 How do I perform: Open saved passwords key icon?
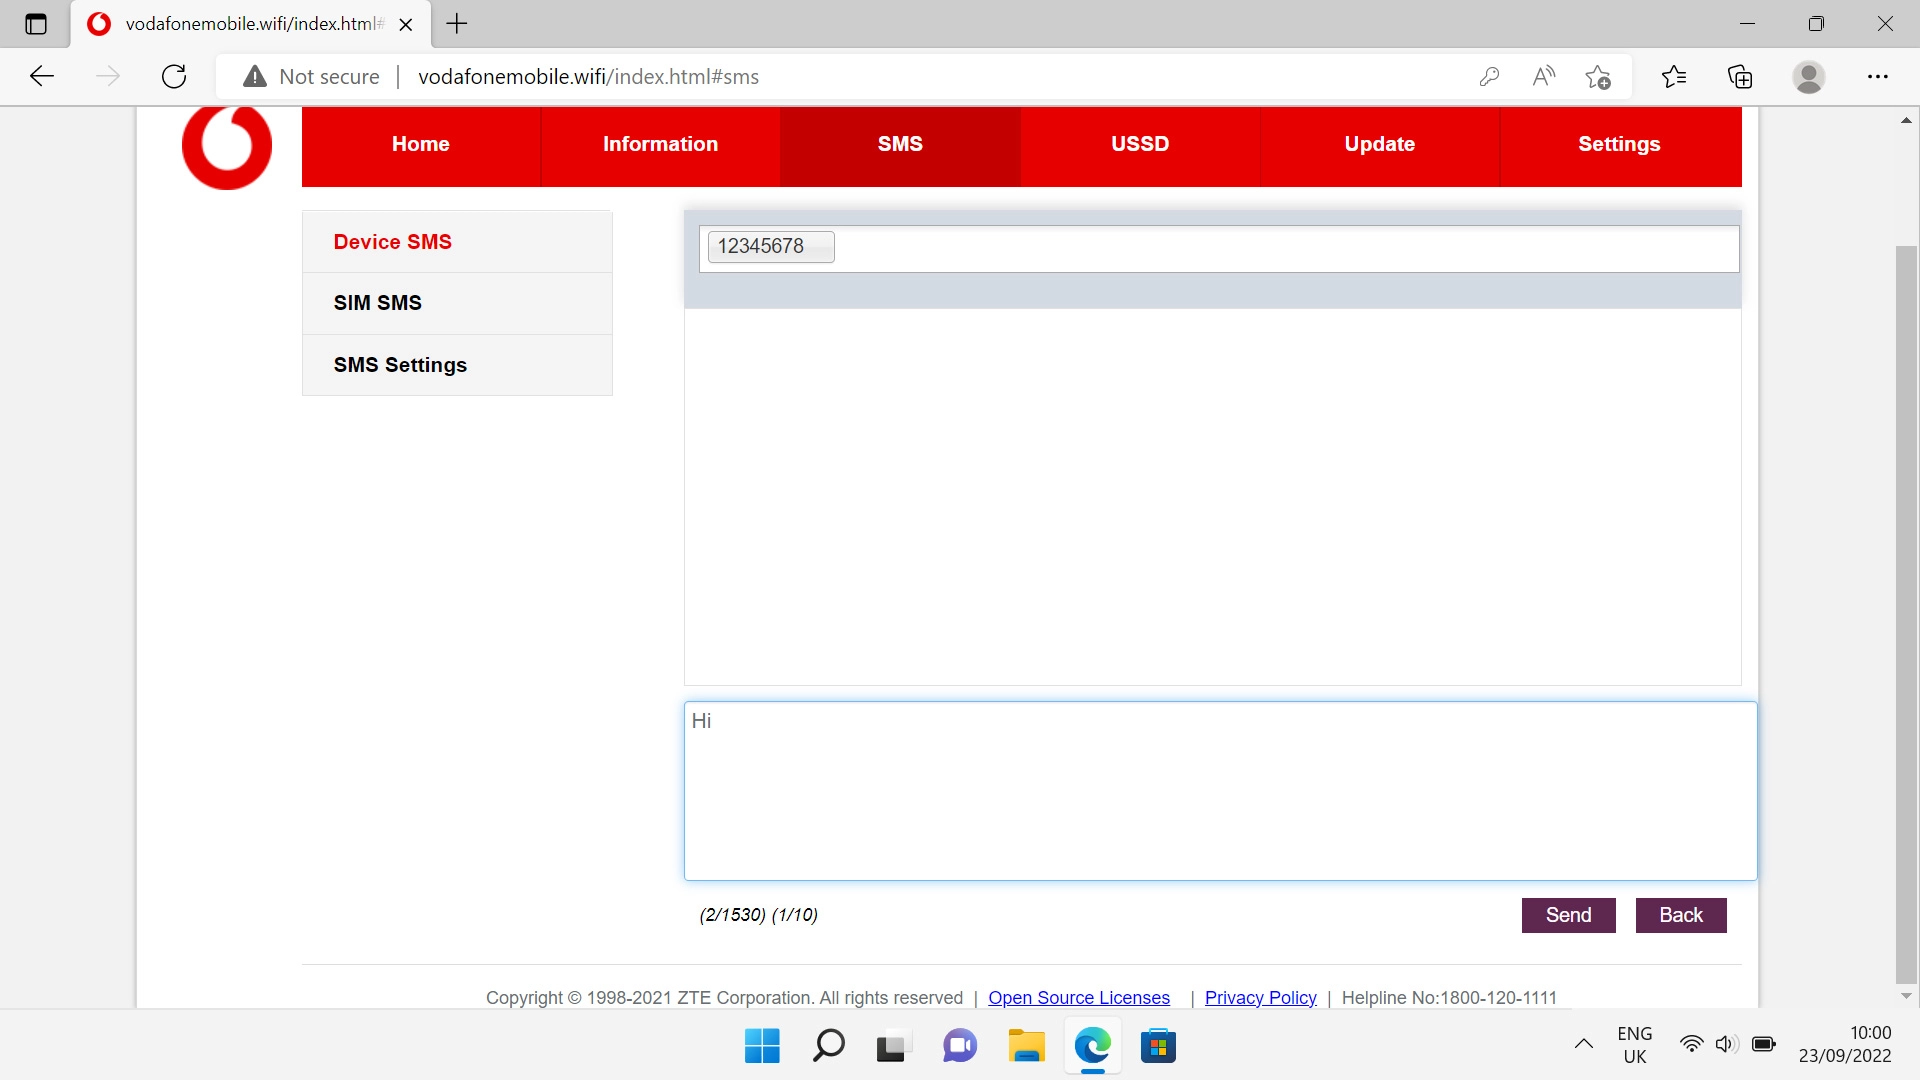pyautogui.click(x=1489, y=76)
